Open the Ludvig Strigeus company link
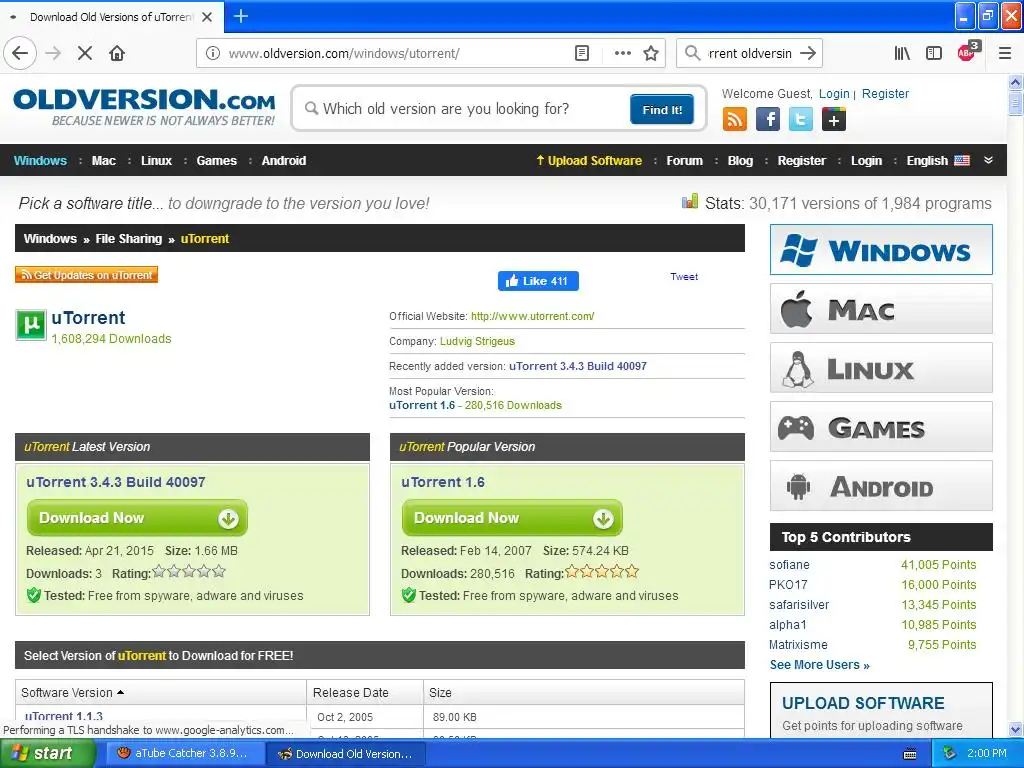 point(477,342)
